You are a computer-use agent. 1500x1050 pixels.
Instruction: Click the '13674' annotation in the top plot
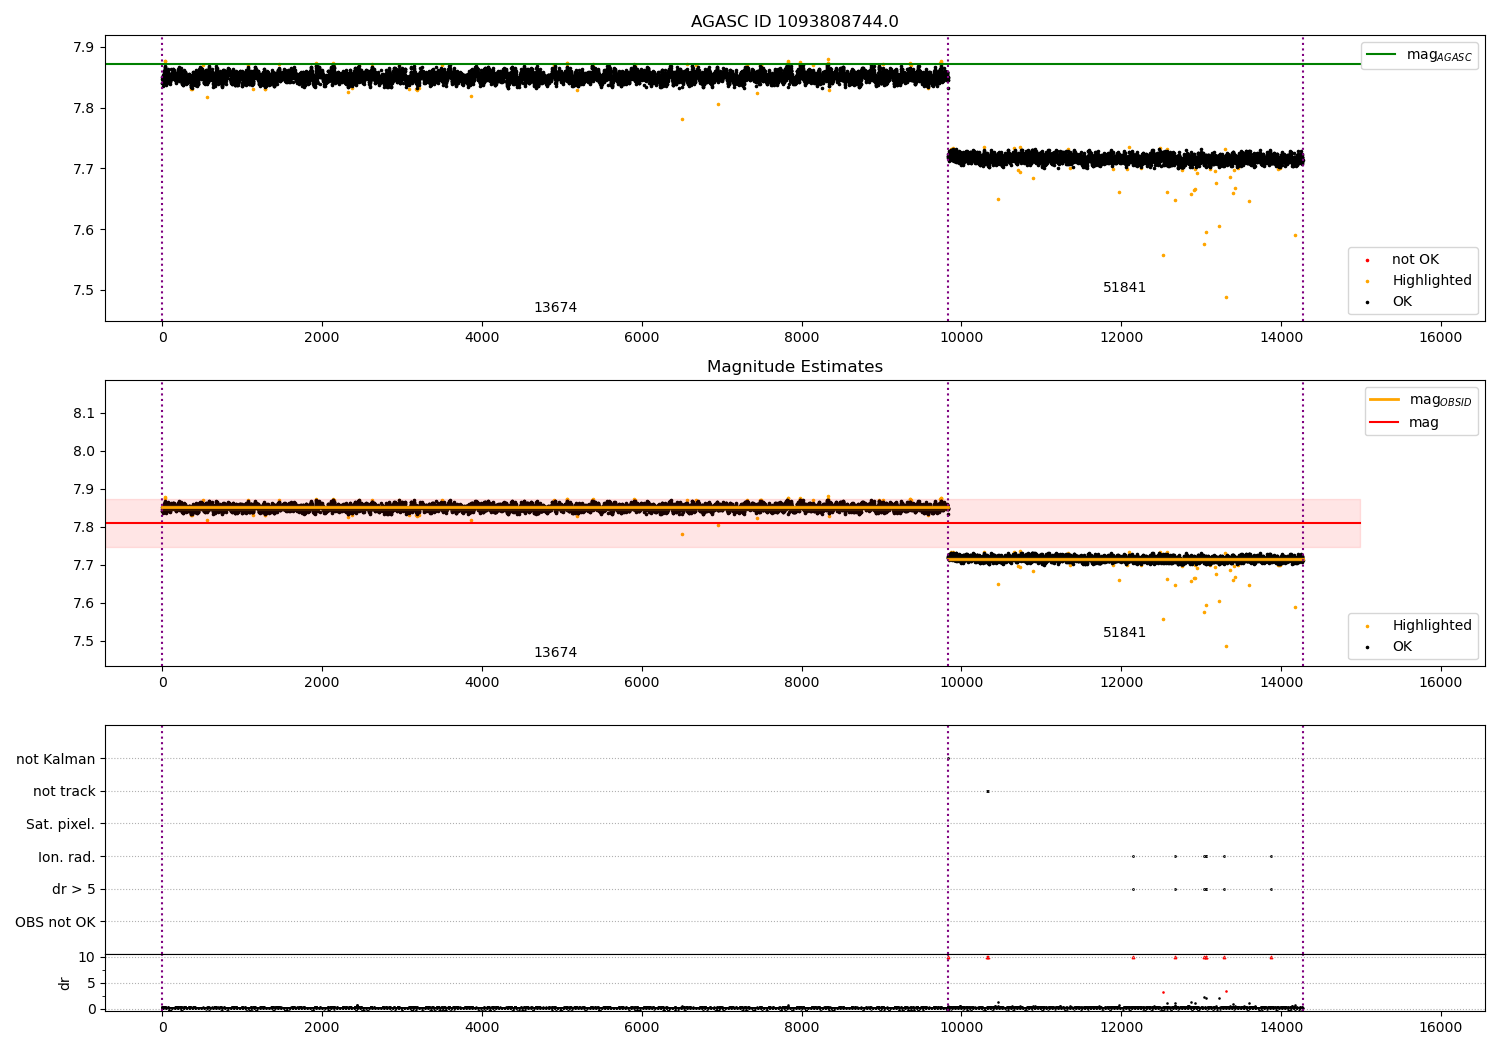point(555,308)
